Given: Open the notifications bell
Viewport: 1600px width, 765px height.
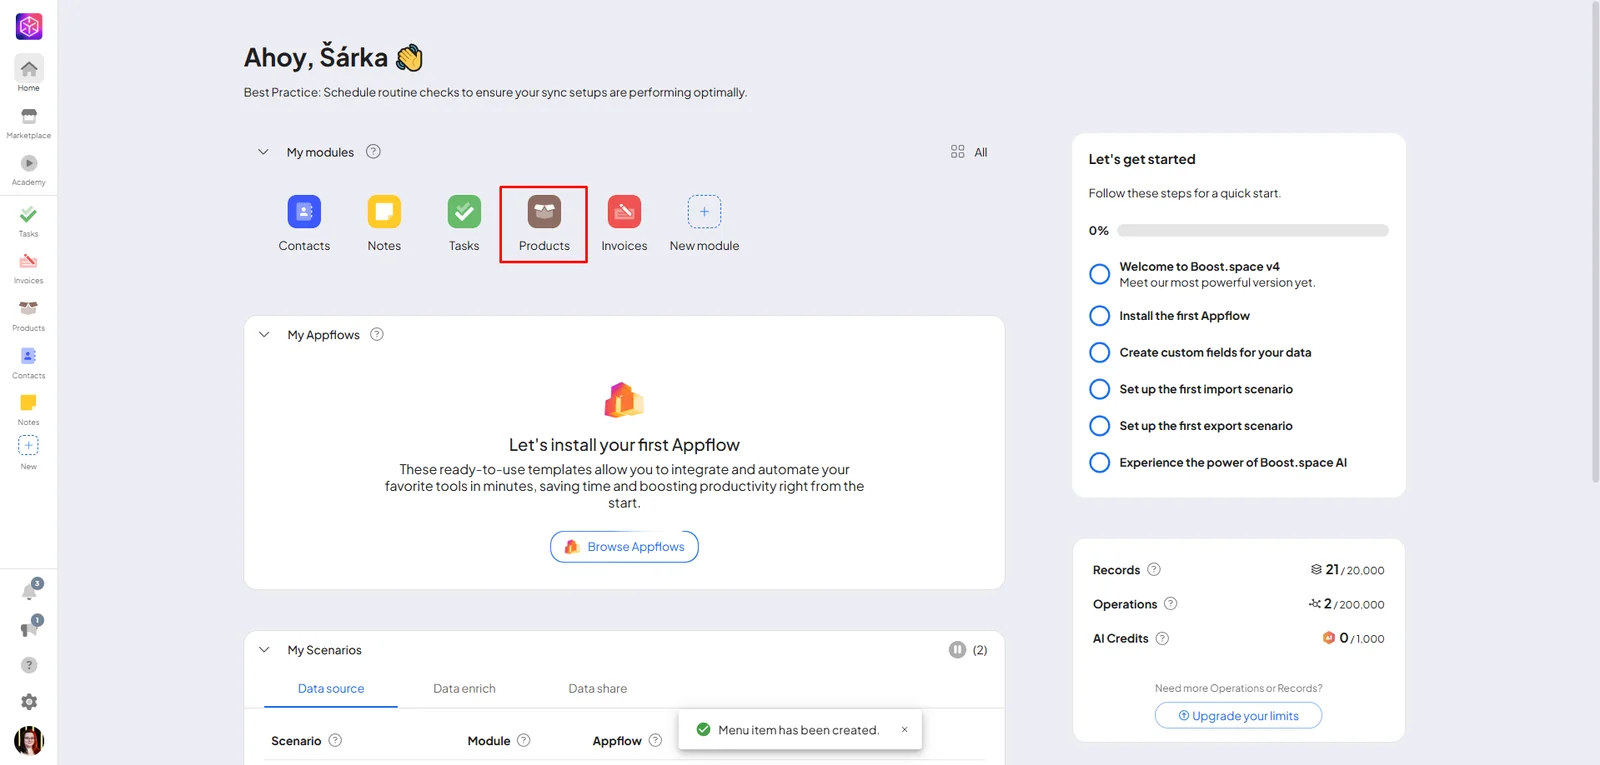Looking at the screenshot, I should [x=30, y=591].
